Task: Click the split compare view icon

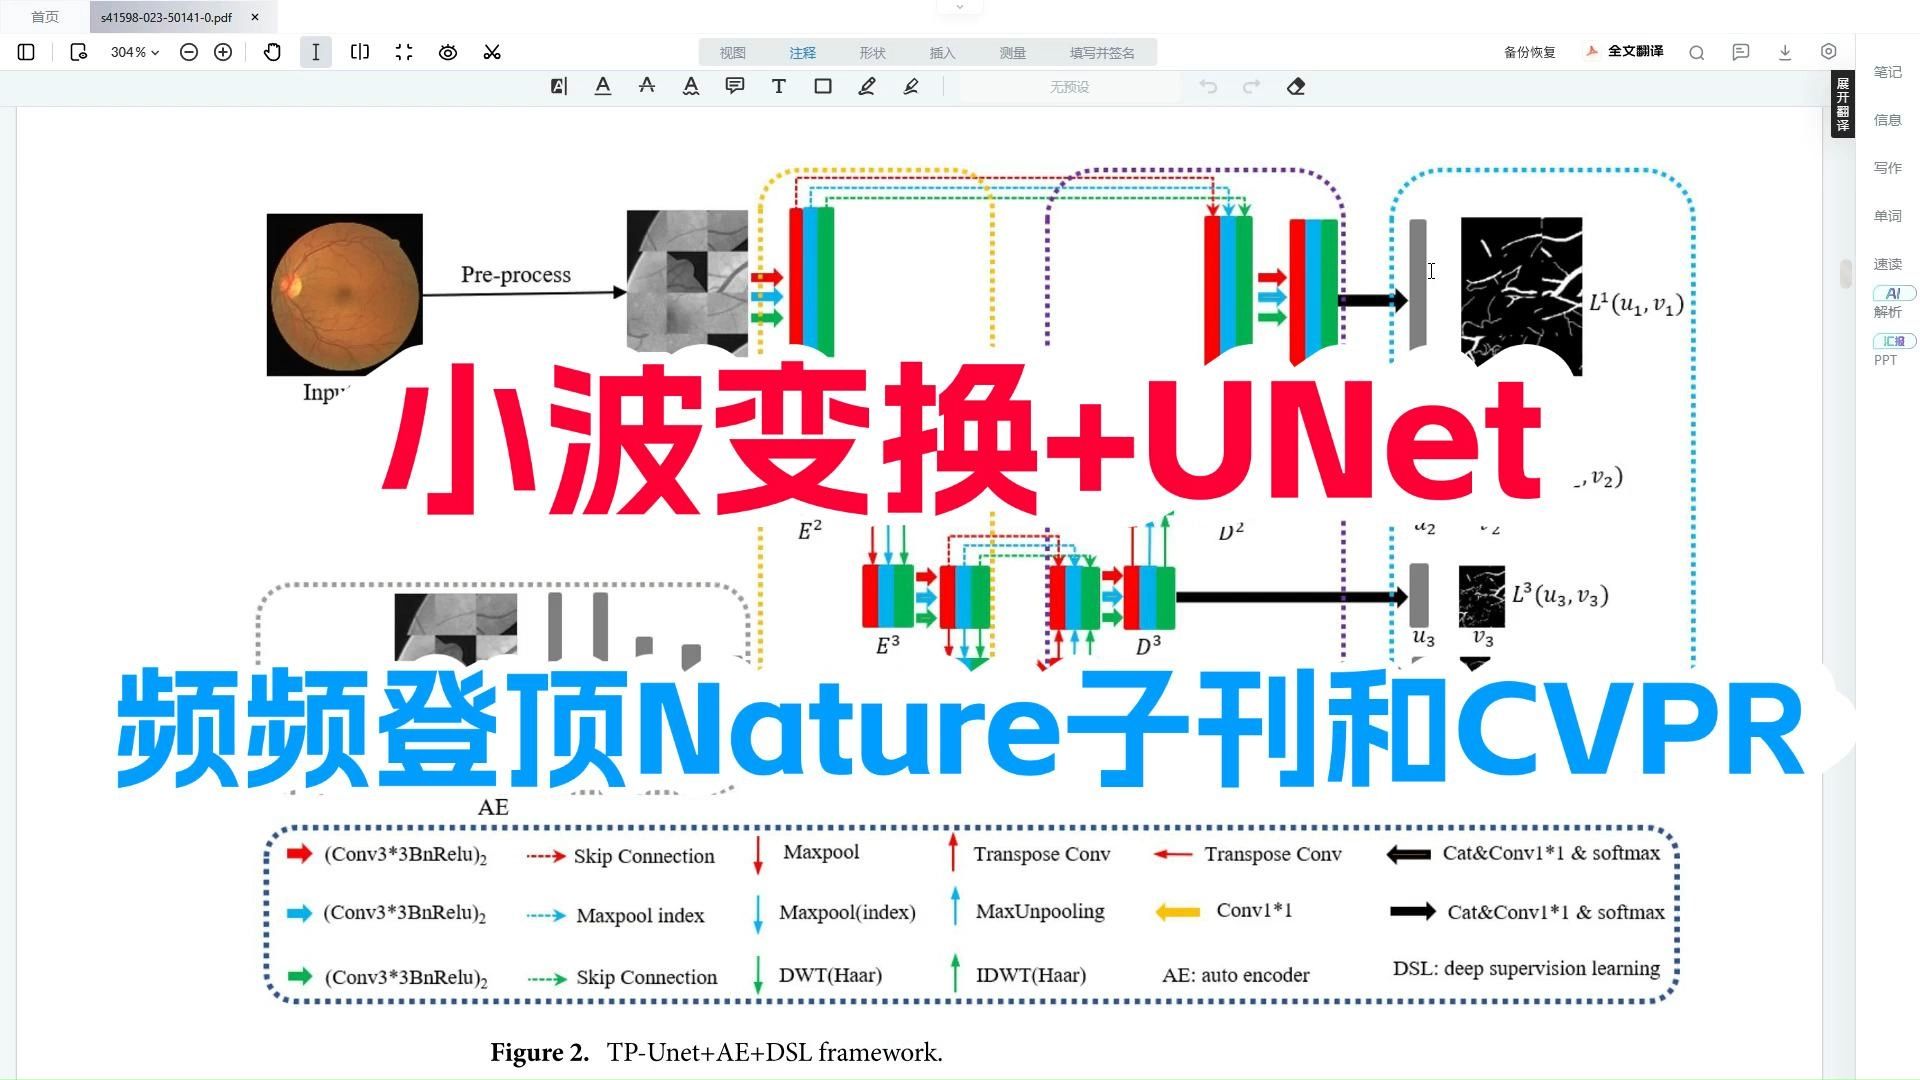Action: [360, 52]
